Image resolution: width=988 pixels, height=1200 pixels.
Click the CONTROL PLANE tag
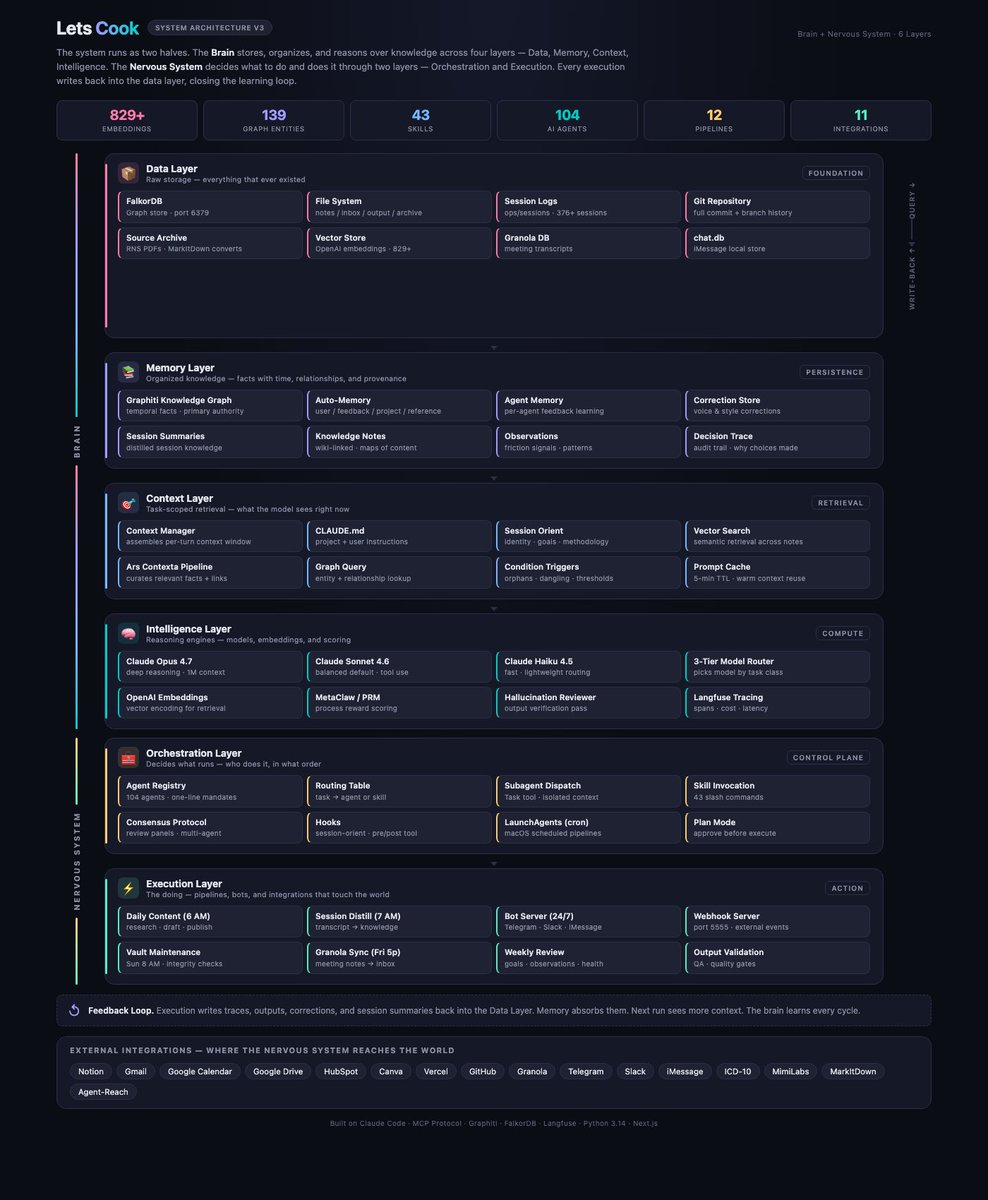coord(828,758)
